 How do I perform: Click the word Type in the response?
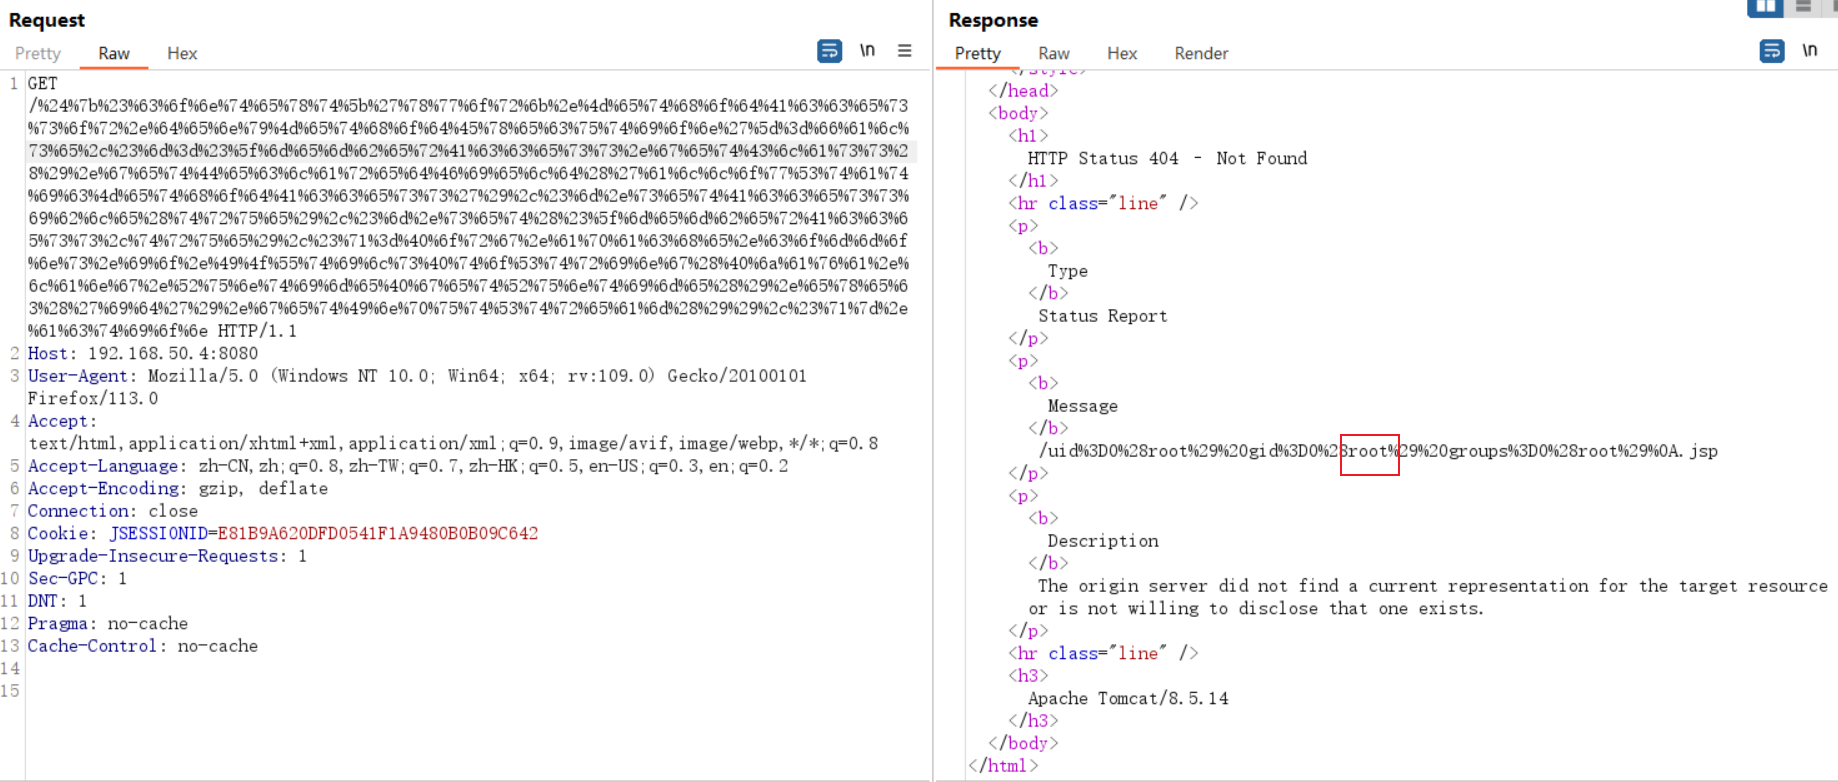coord(1067,271)
